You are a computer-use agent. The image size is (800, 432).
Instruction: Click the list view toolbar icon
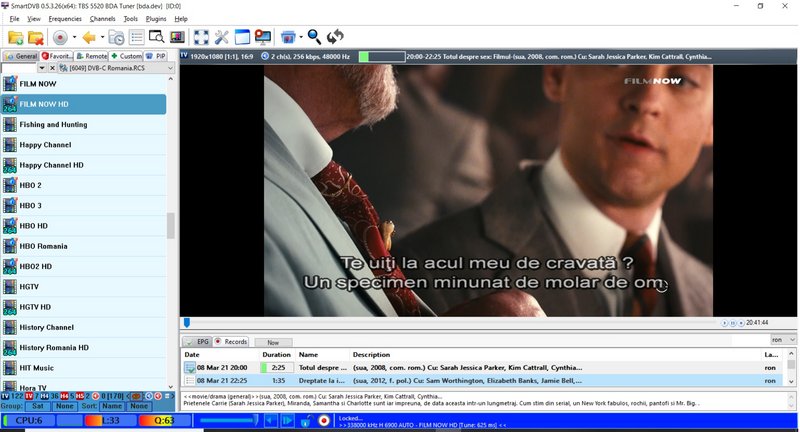pyautogui.click(x=136, y=37)
